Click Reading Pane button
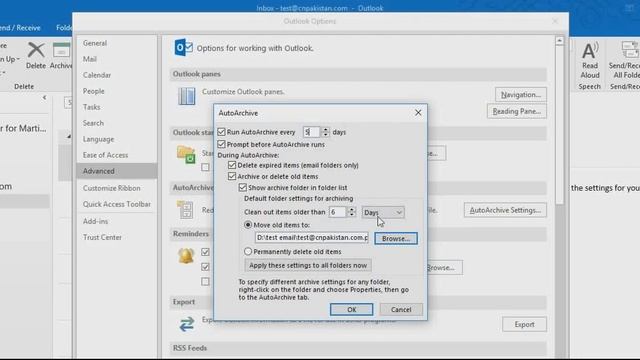 click(517, 111)
